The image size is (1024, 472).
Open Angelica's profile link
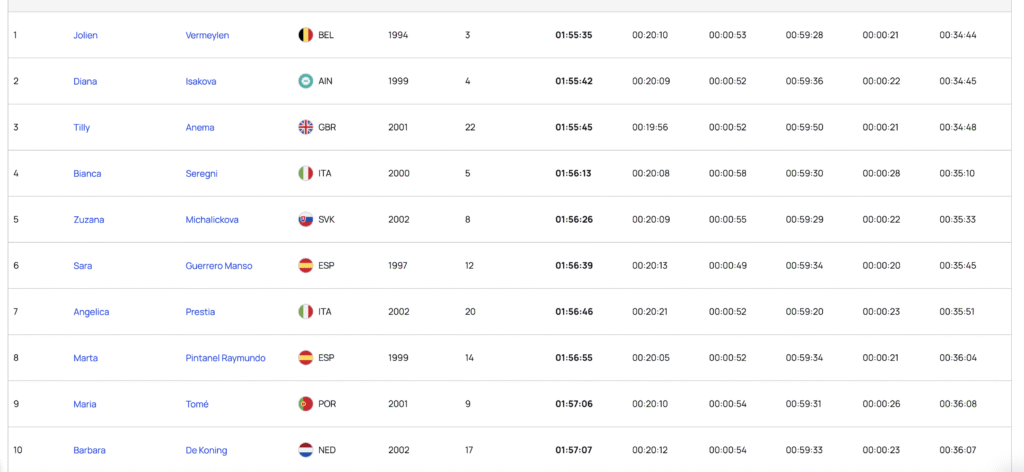point(91,311)
